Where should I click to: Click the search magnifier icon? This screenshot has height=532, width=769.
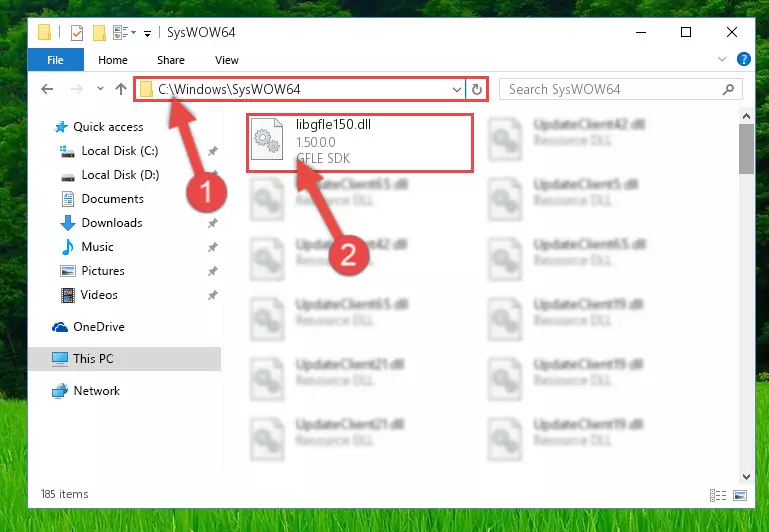pos(728,89)
